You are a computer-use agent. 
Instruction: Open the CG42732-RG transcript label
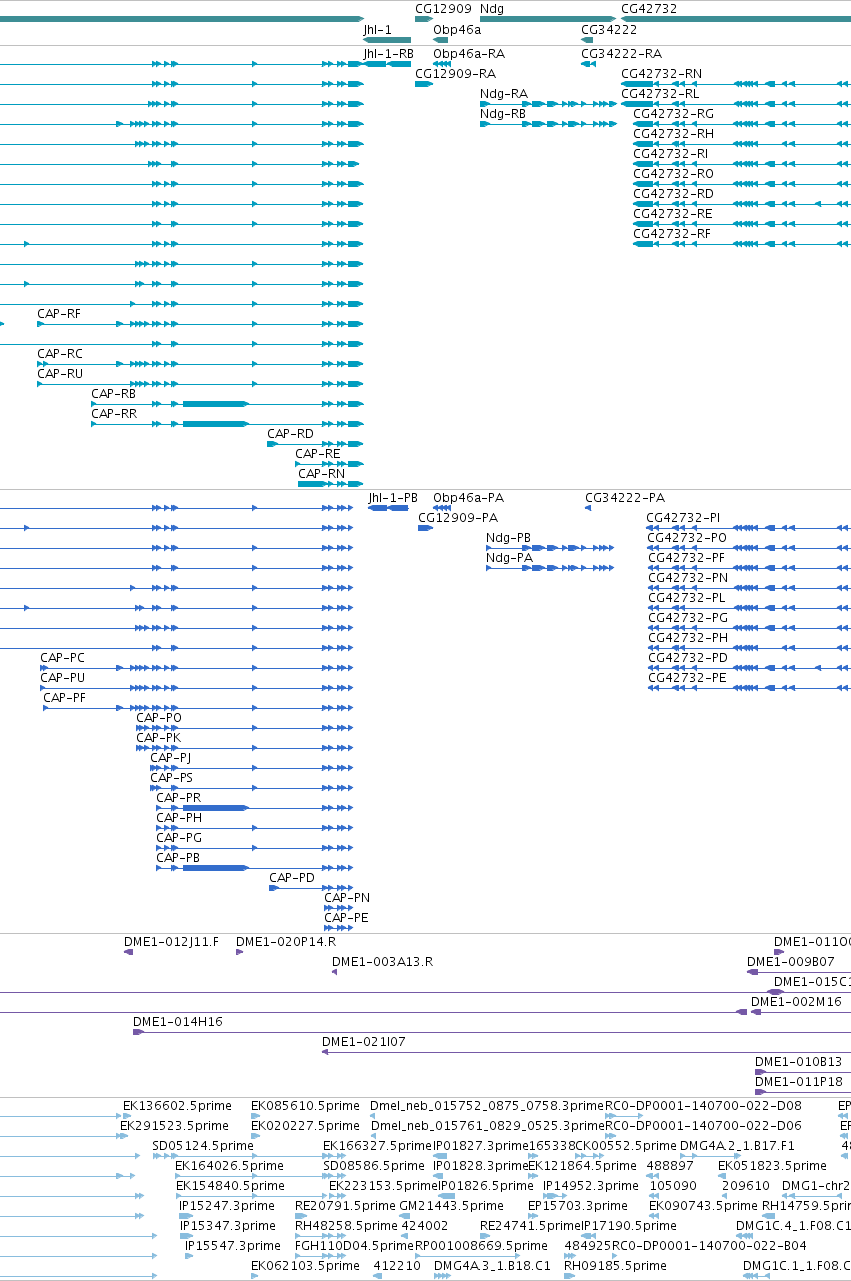point(674,114)
